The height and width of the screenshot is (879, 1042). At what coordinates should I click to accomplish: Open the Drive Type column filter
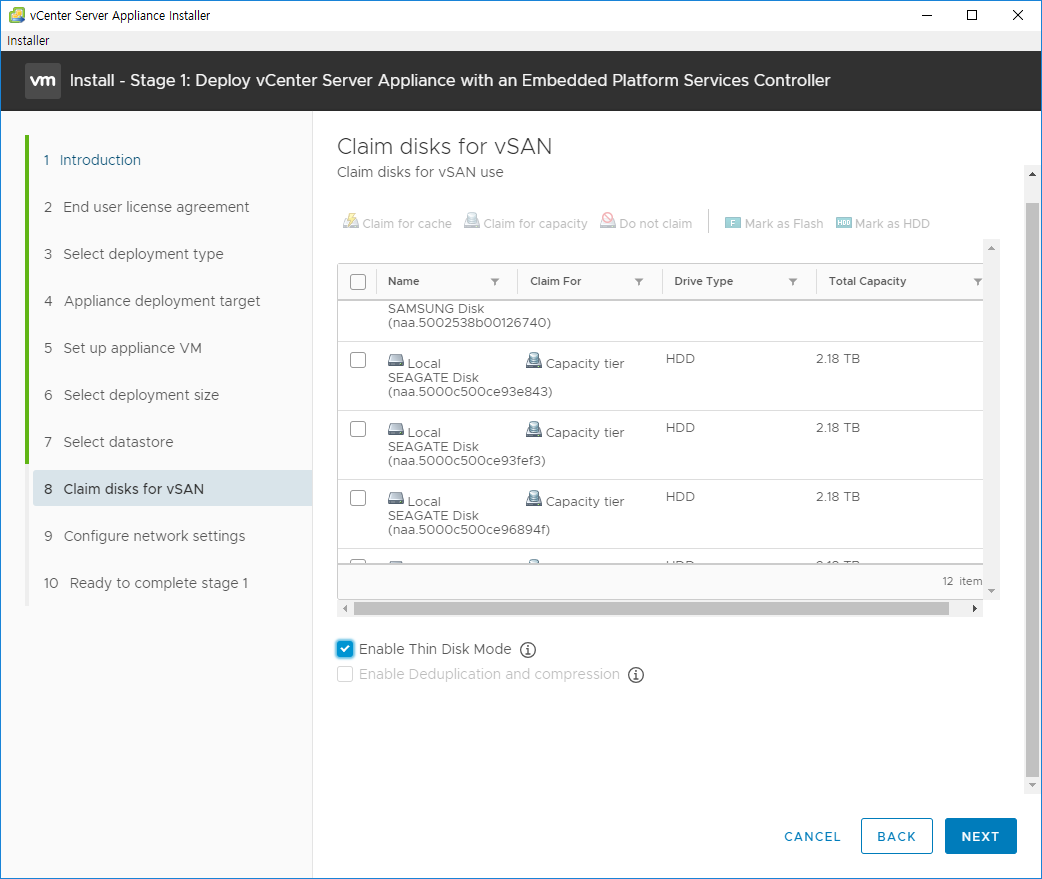[x=793, y=282]
